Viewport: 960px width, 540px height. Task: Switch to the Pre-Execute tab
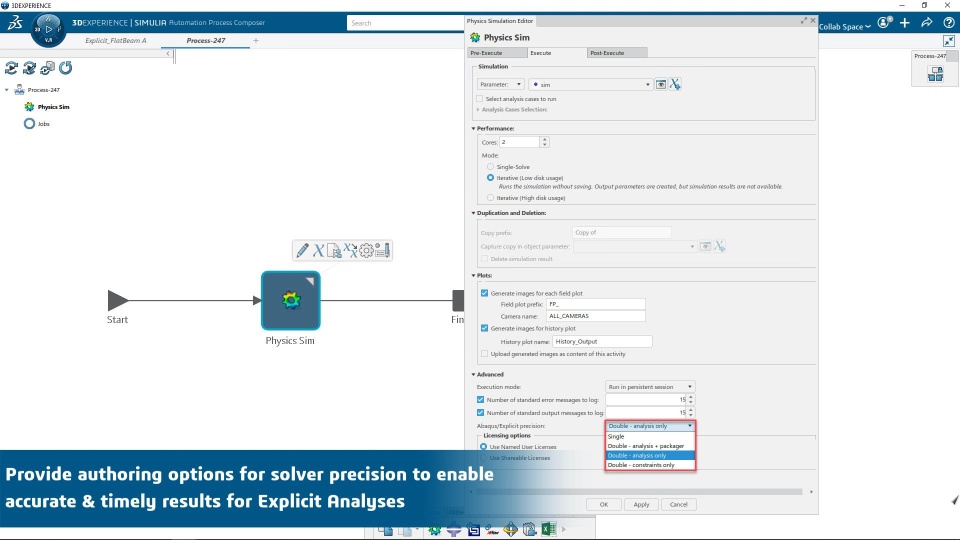(x=497, y=53)
